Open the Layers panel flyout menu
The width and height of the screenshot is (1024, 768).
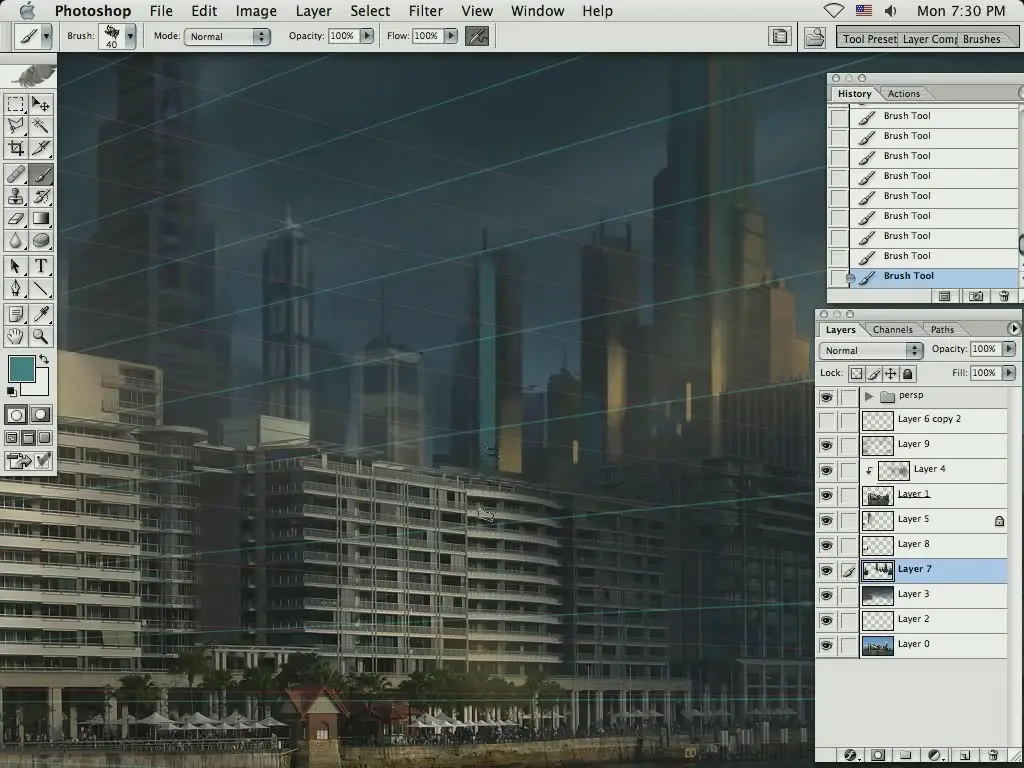point(1014,328)
